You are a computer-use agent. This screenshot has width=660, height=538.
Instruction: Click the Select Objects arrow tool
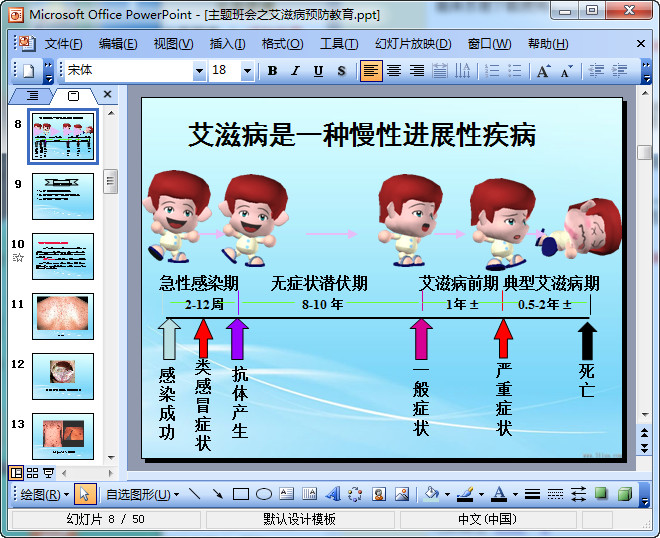(85, 494)
